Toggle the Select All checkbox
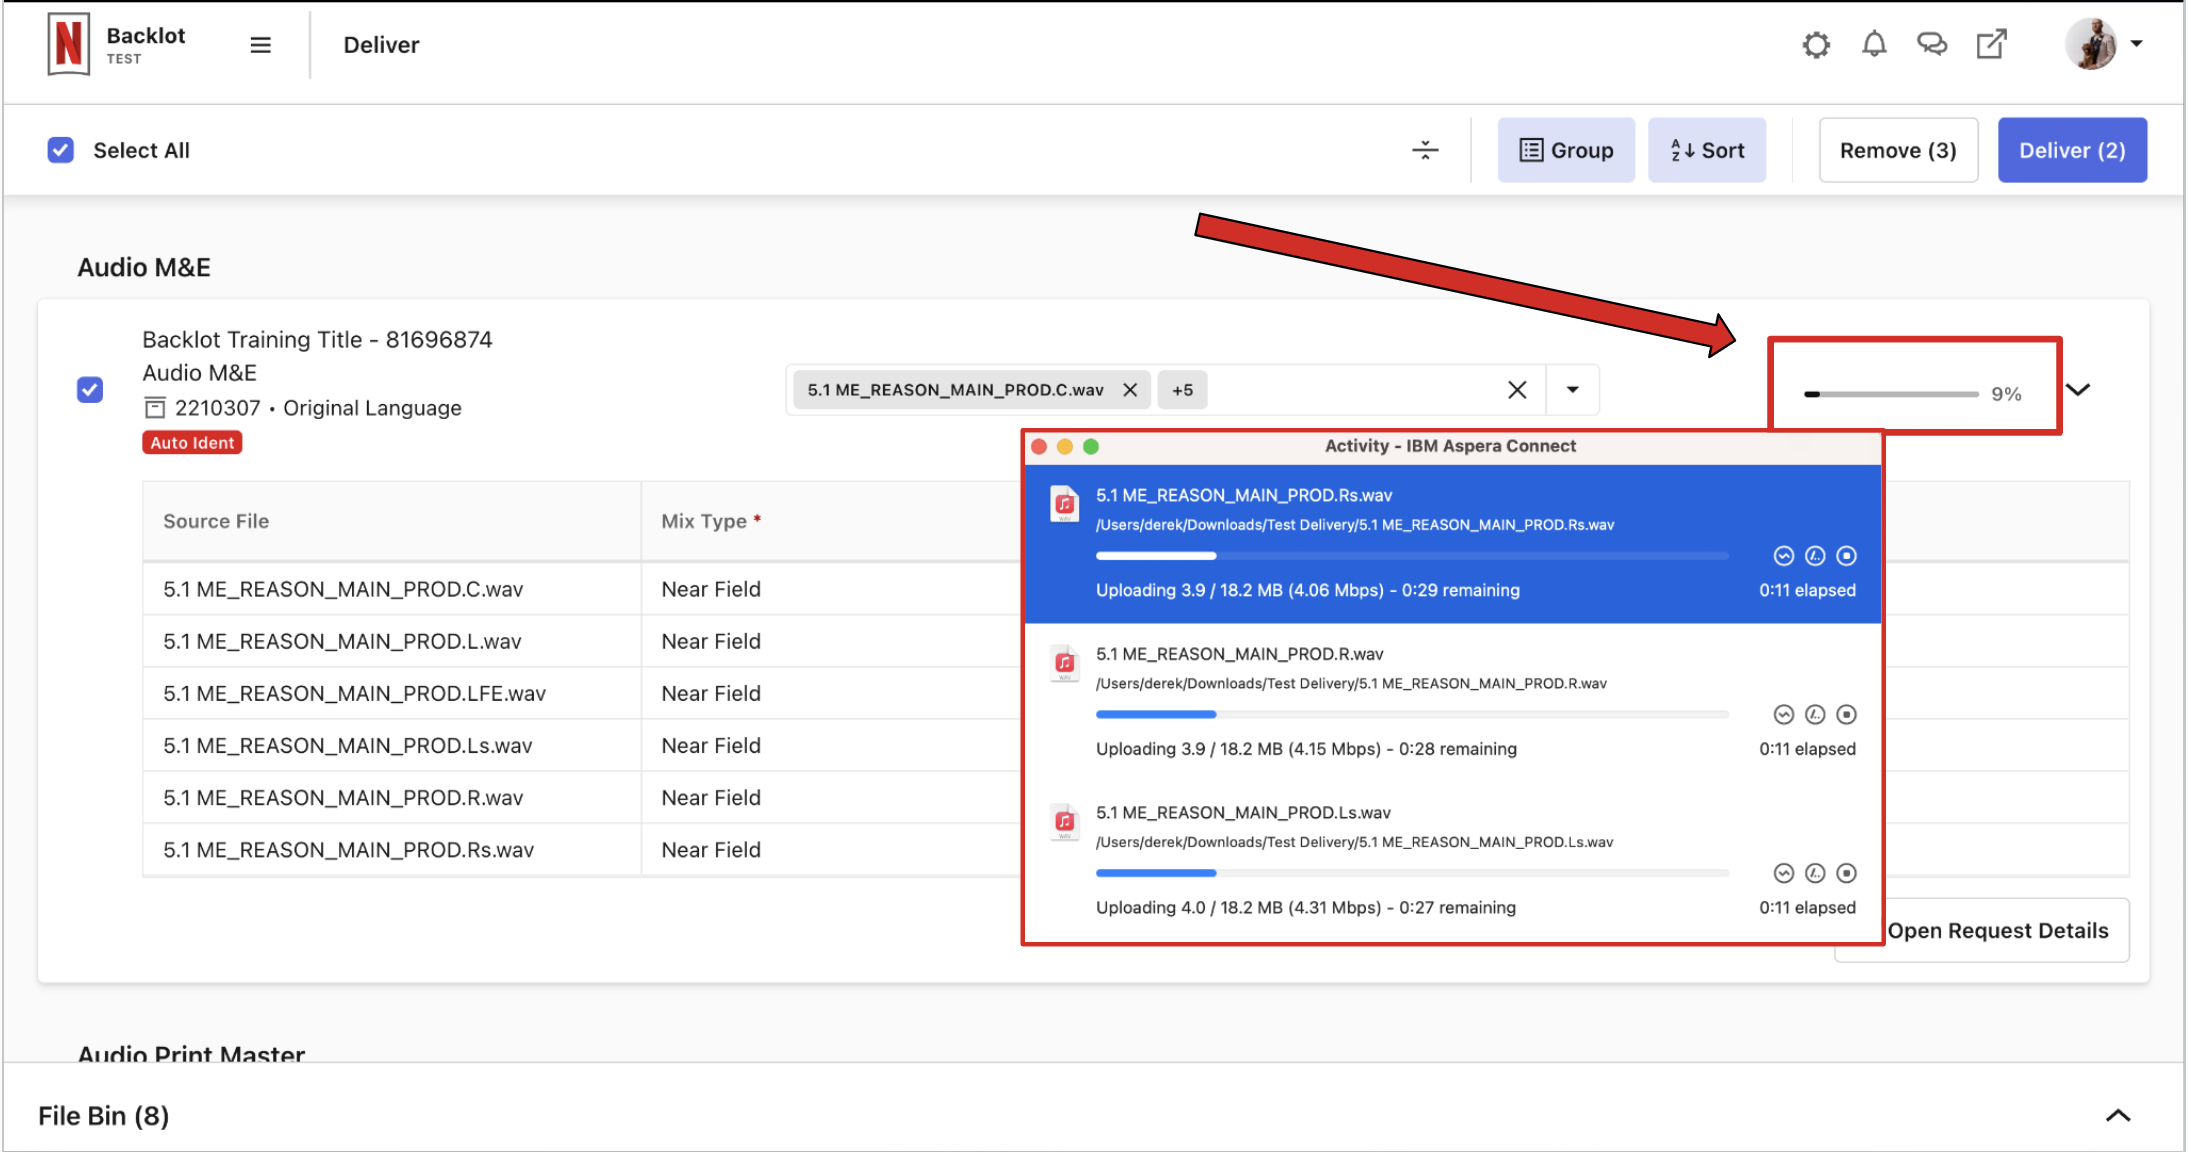2188x1152 pixels. point(61,149)
